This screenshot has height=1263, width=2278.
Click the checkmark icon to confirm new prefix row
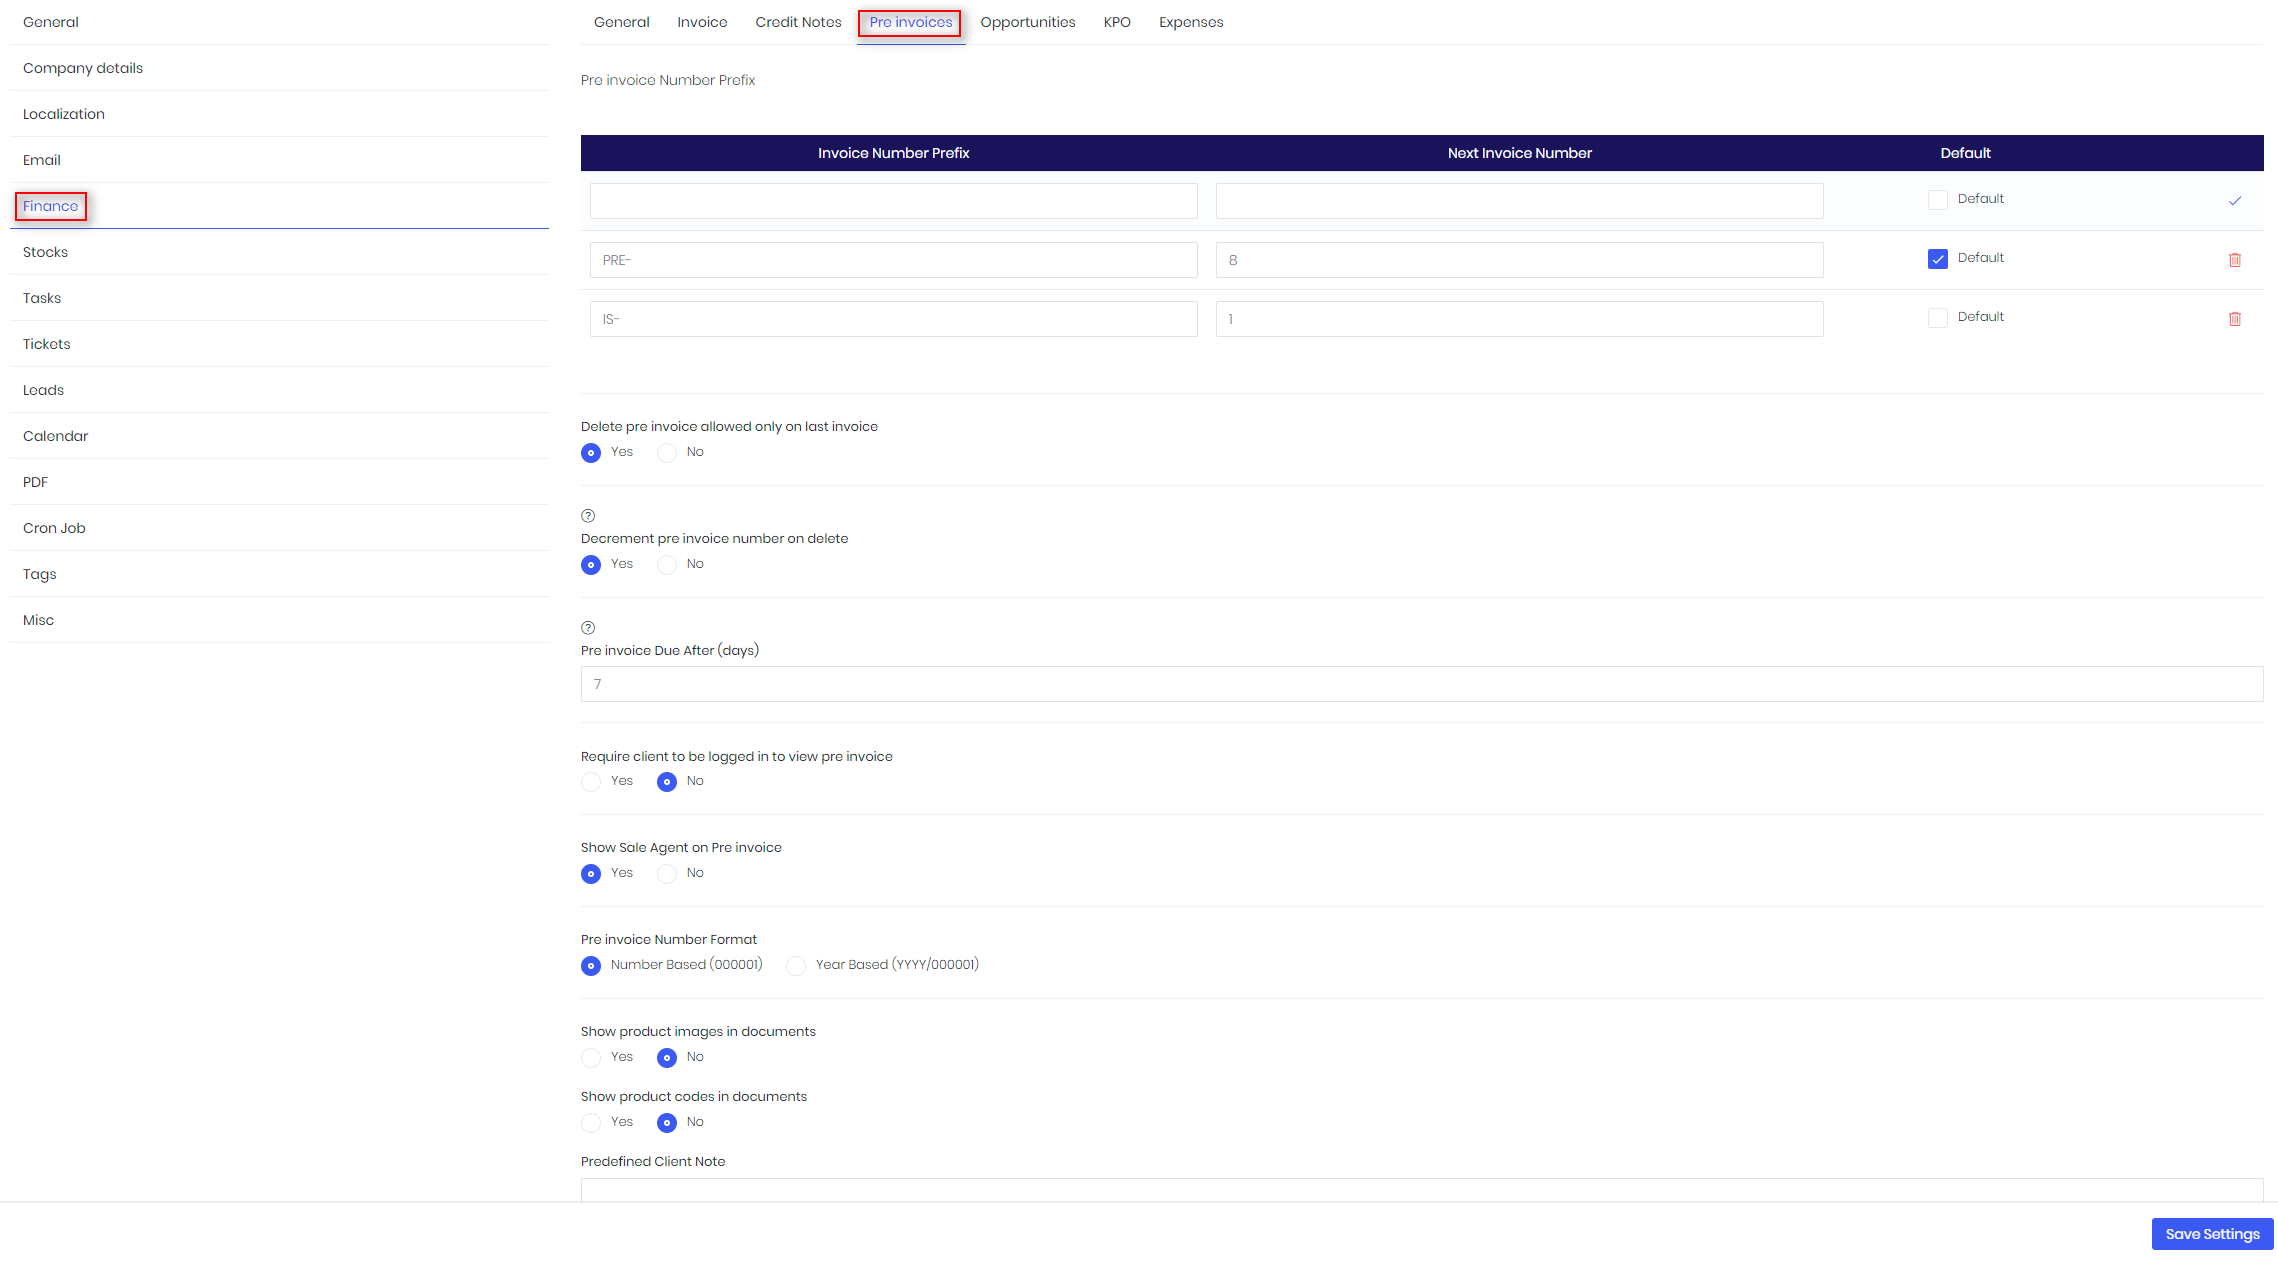coord(2235,201)
